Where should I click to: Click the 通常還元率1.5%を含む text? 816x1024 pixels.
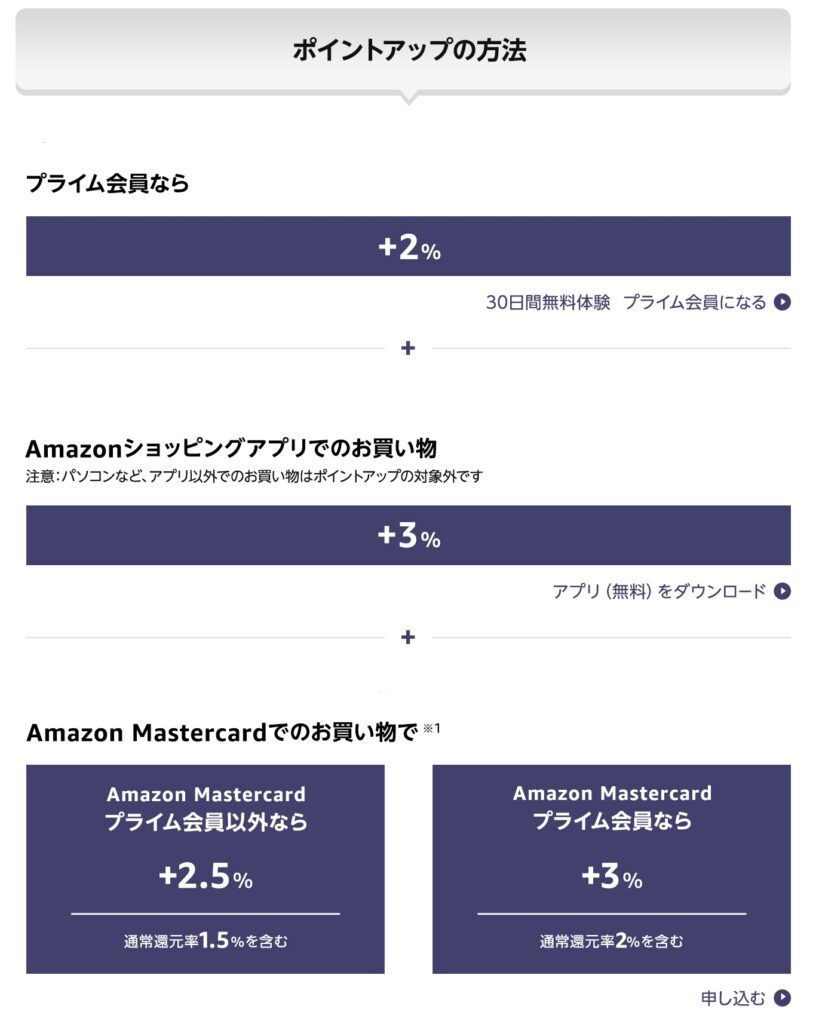click(206, 940)
